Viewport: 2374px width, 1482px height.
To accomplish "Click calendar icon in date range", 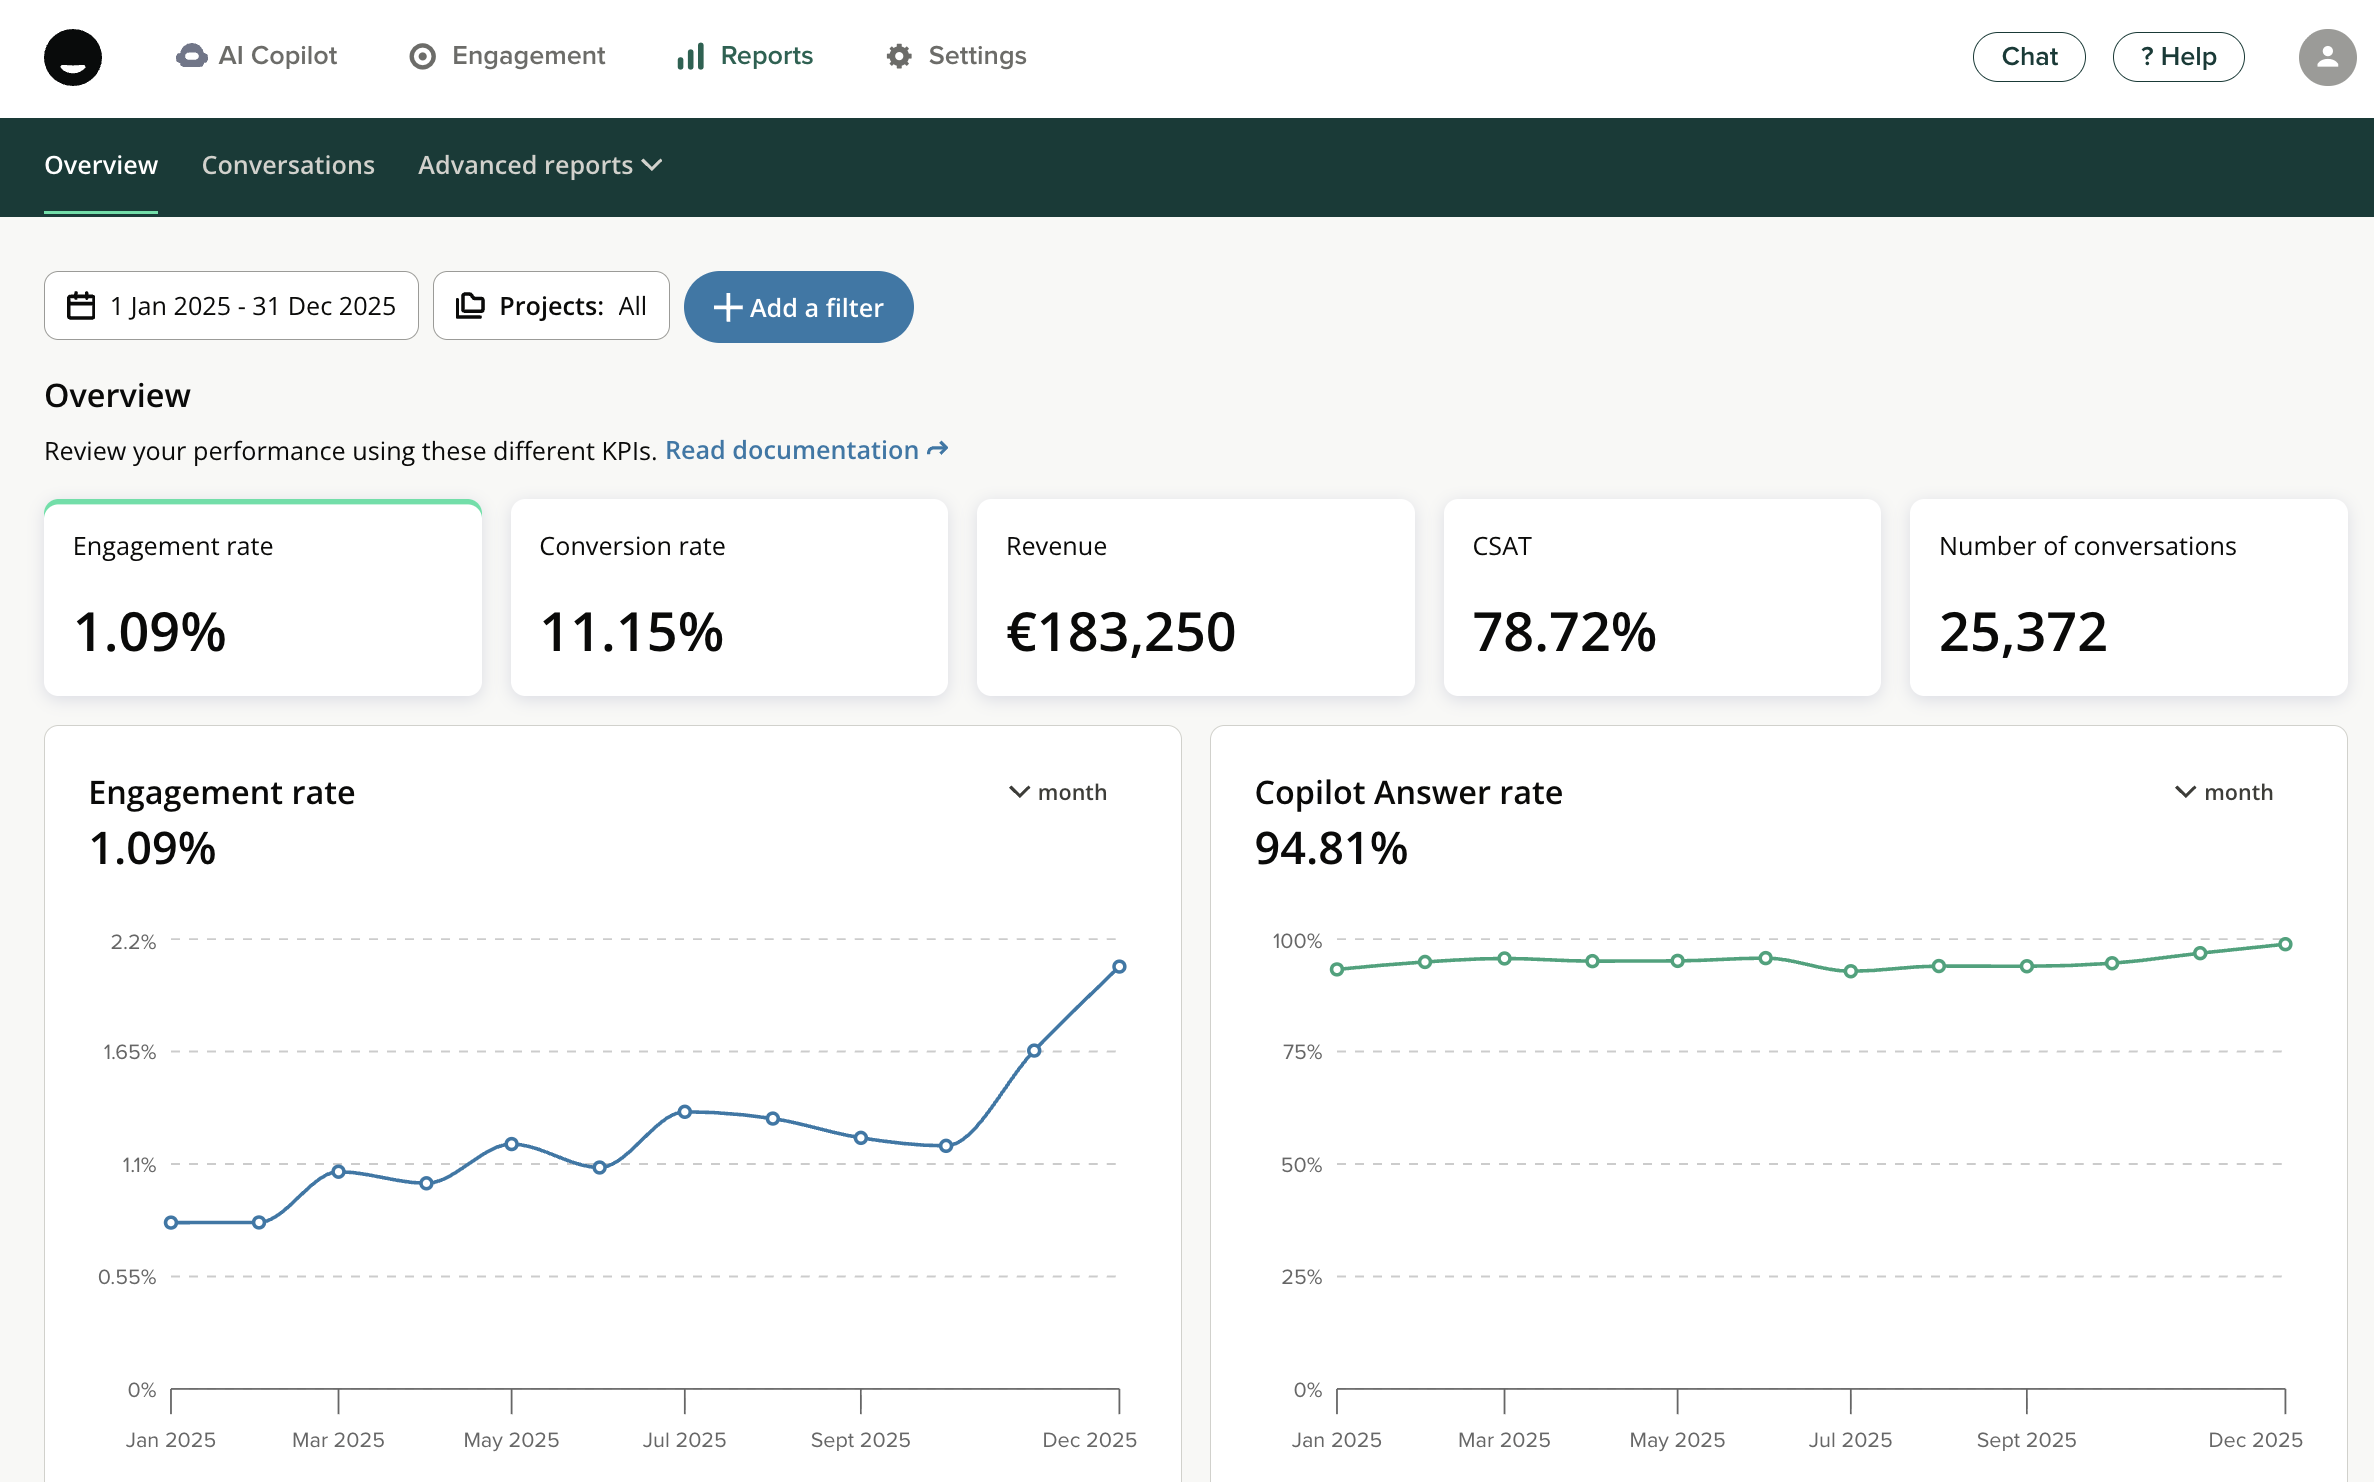I will [81, 306].
